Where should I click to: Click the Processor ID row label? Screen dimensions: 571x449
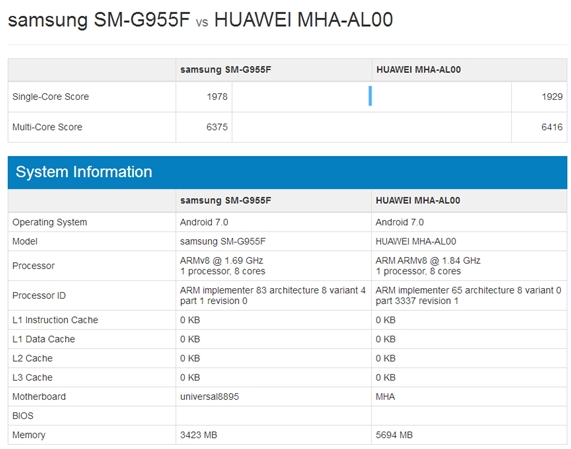click(39, 295)
